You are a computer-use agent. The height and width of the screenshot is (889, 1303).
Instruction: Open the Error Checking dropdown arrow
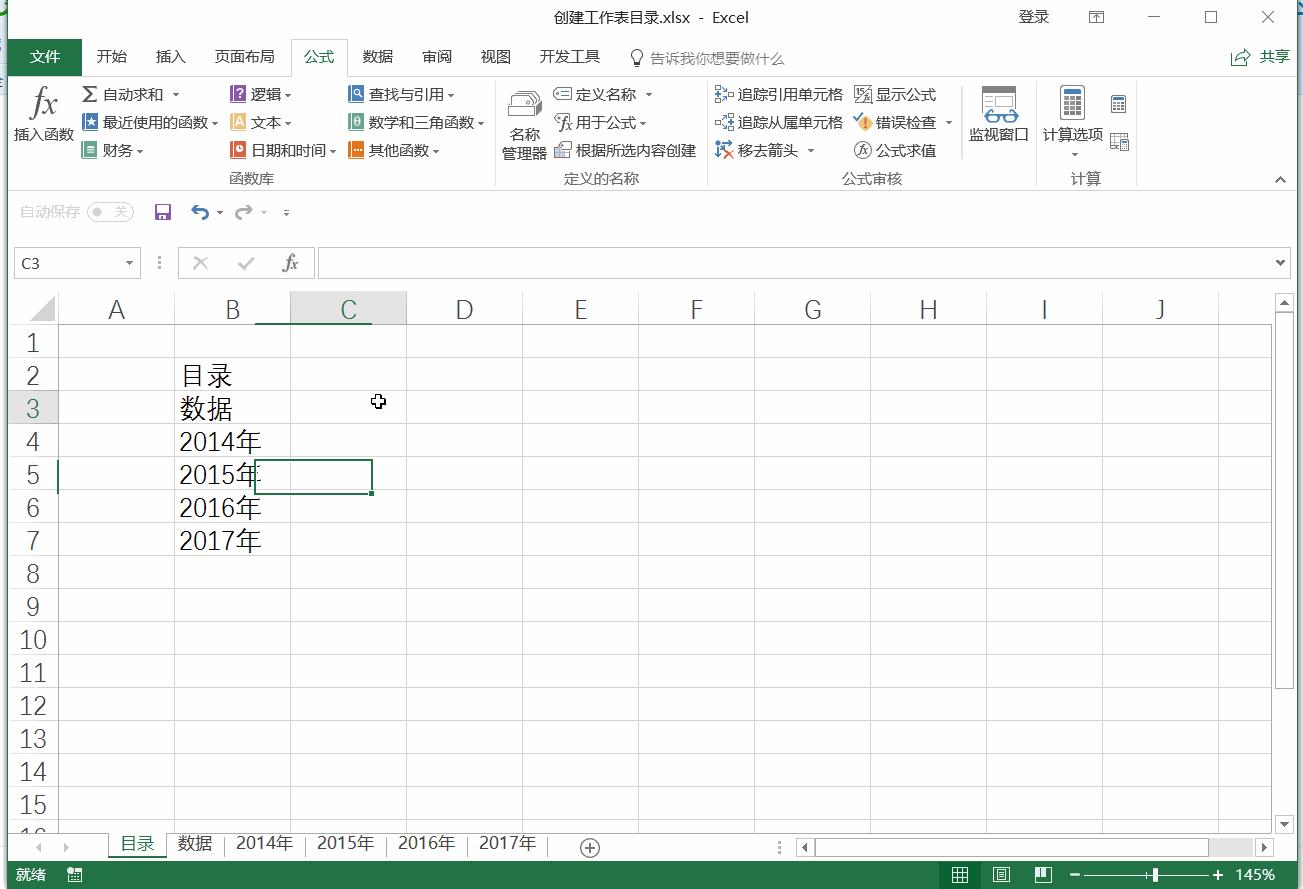(x=948, y=122)
